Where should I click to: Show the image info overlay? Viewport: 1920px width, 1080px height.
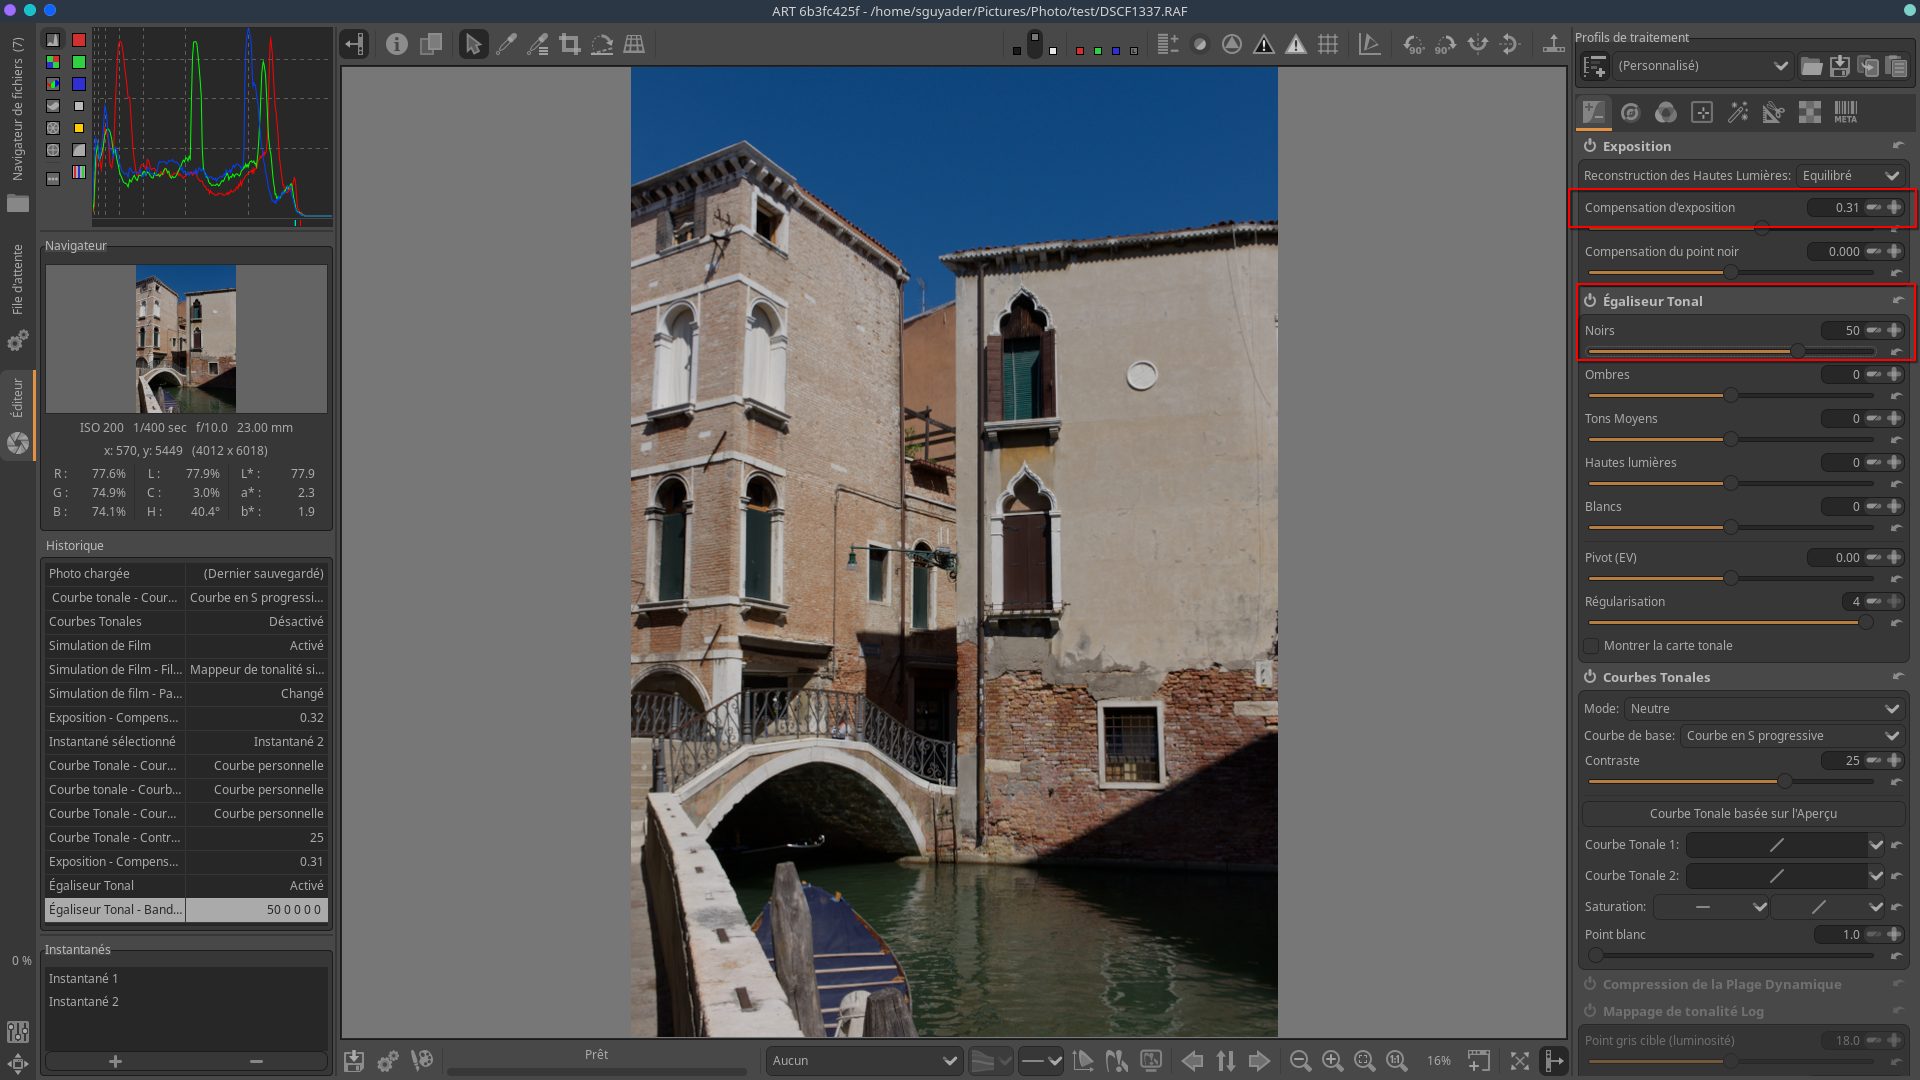click(397, 44)
